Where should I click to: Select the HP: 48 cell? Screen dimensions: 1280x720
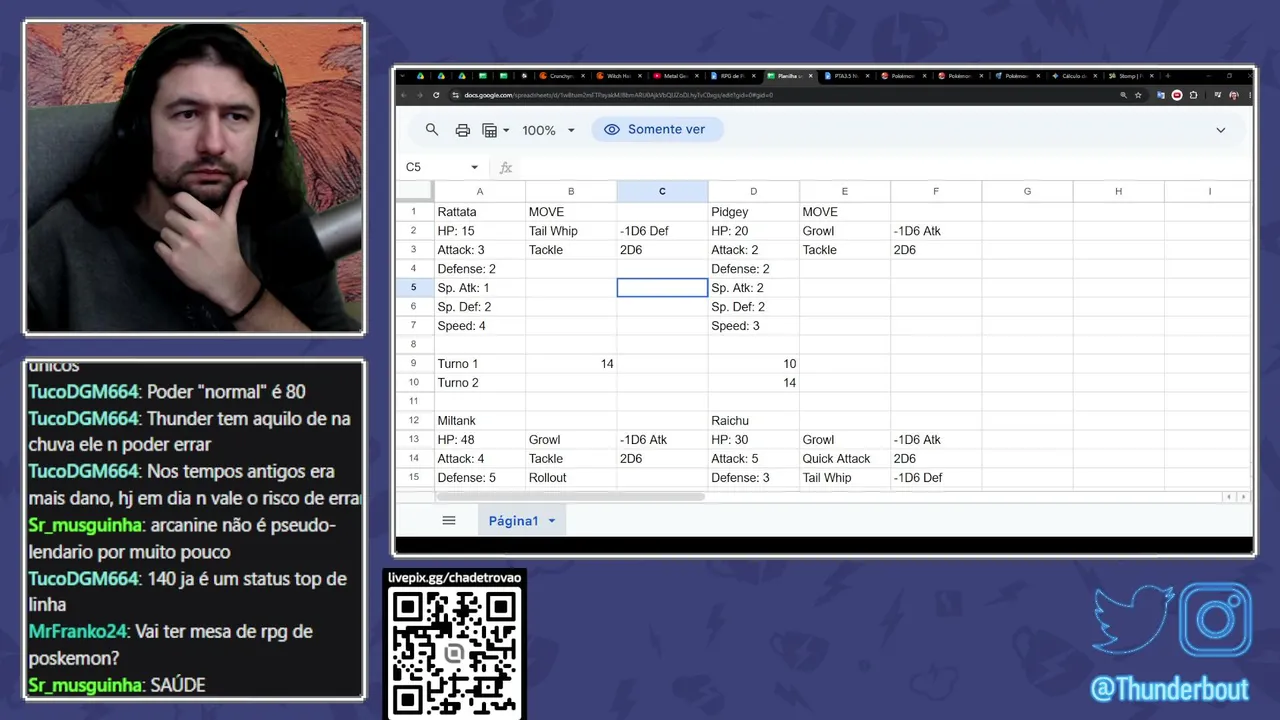[479, 440]
